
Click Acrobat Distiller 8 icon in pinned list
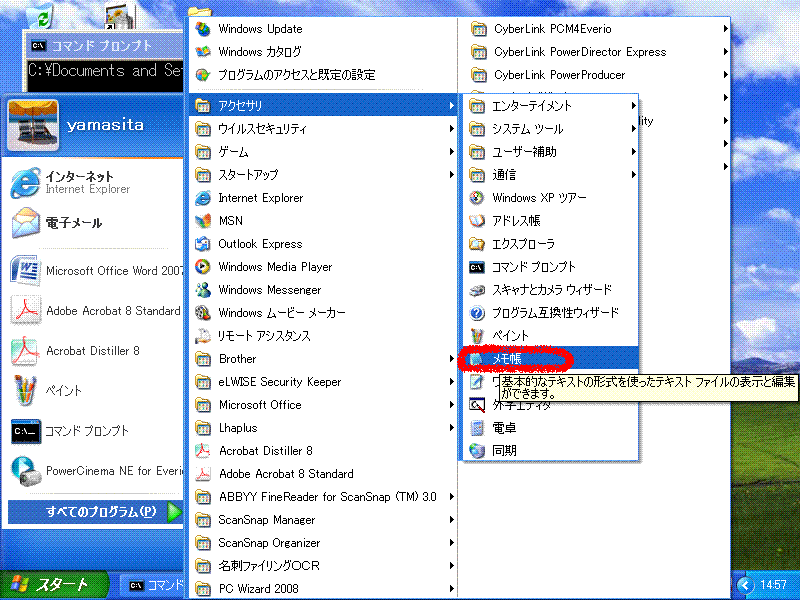point(25,351)
